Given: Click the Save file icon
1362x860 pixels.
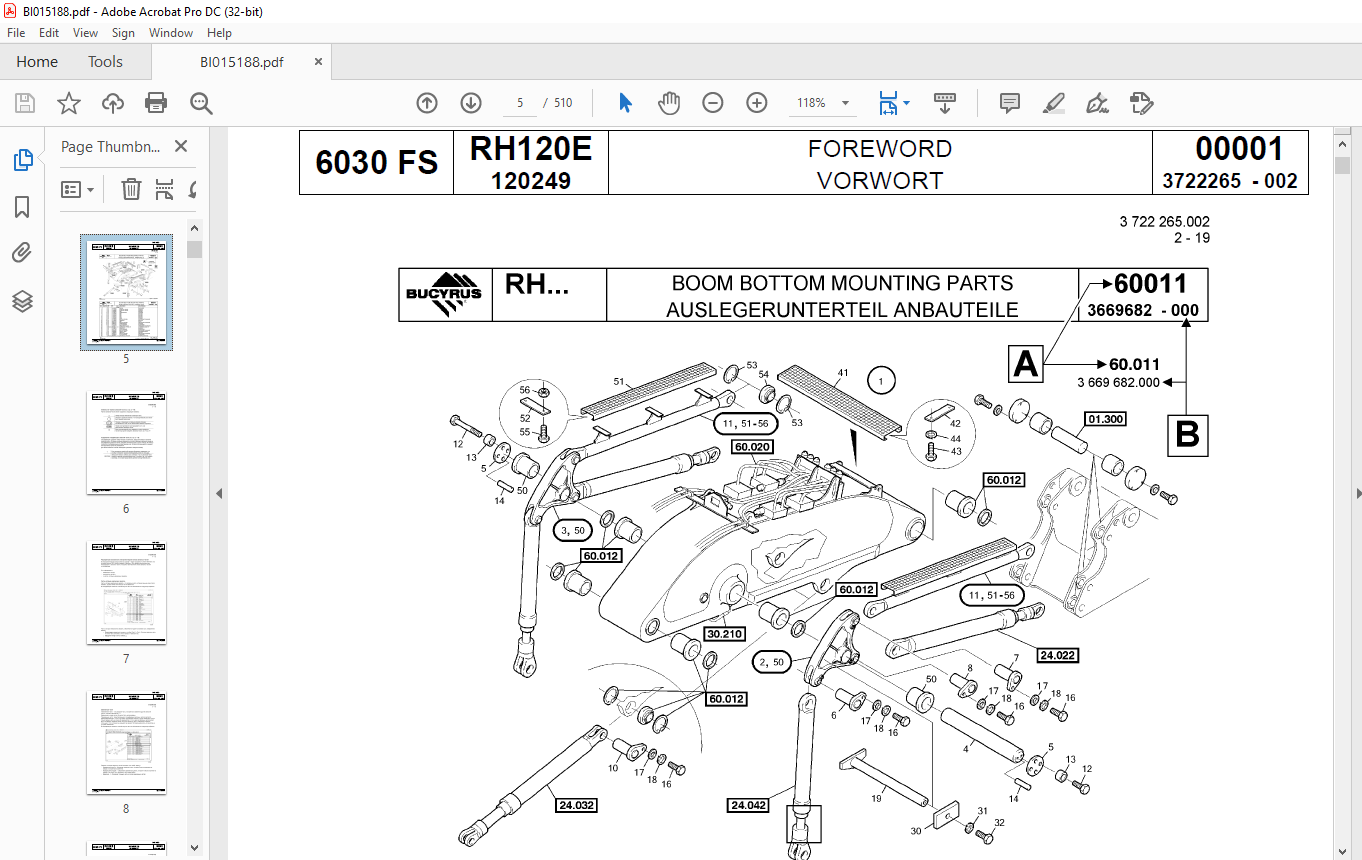Looking at the screenshot, I should (25, 103).
